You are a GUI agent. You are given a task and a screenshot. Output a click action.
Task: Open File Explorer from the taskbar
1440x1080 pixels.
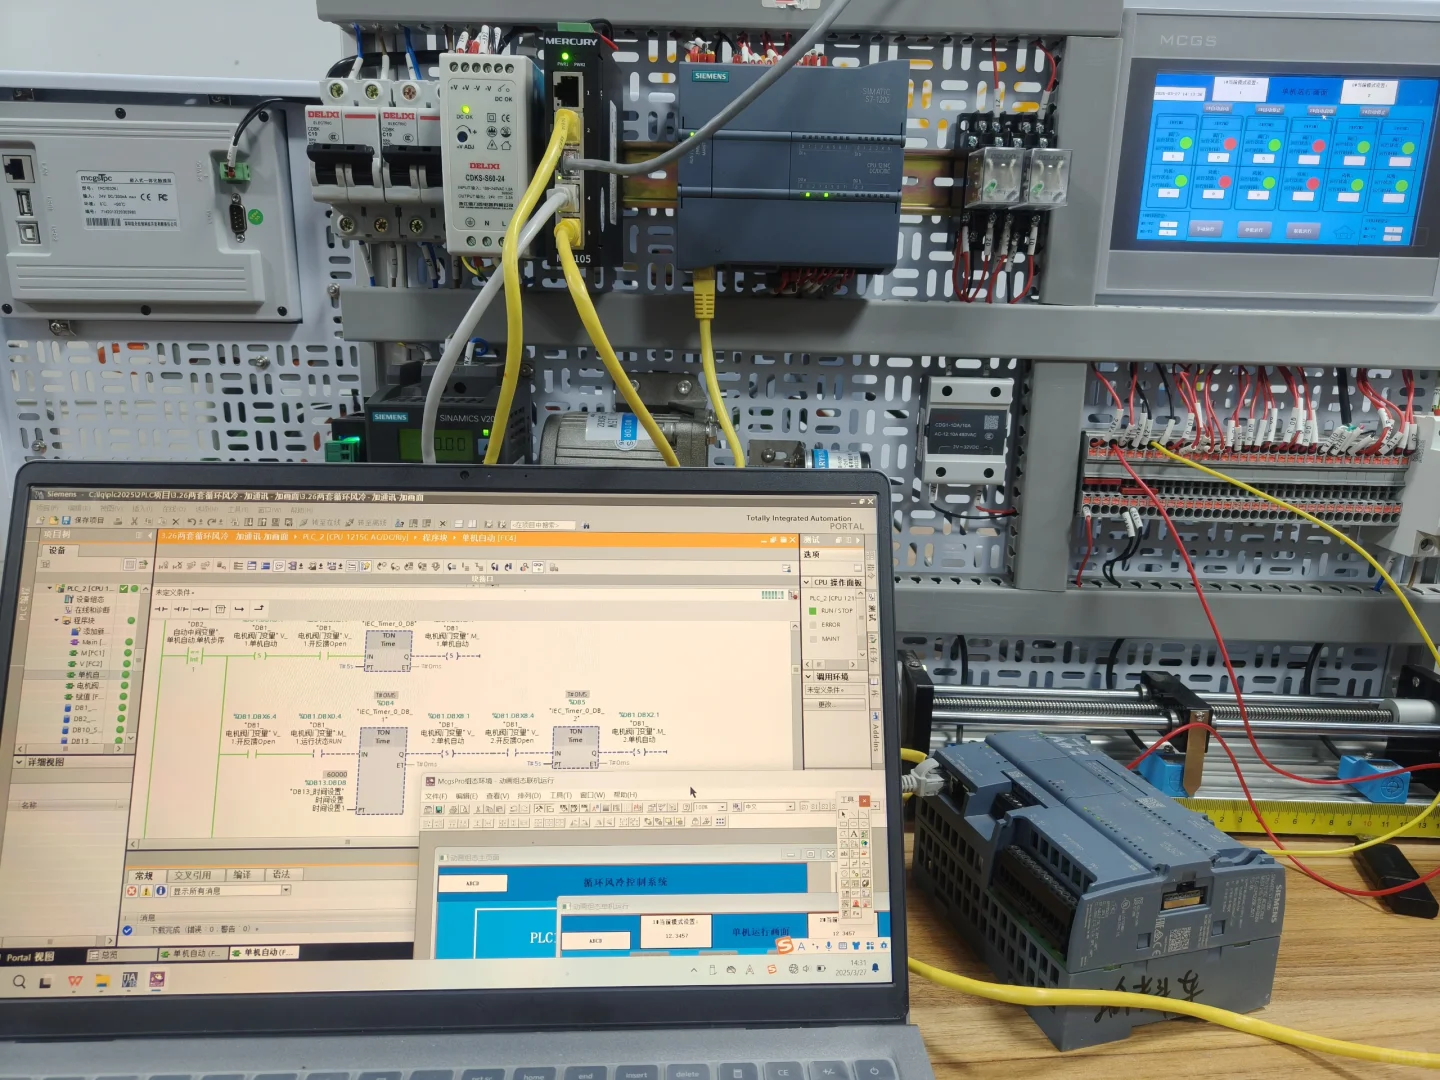102,981
